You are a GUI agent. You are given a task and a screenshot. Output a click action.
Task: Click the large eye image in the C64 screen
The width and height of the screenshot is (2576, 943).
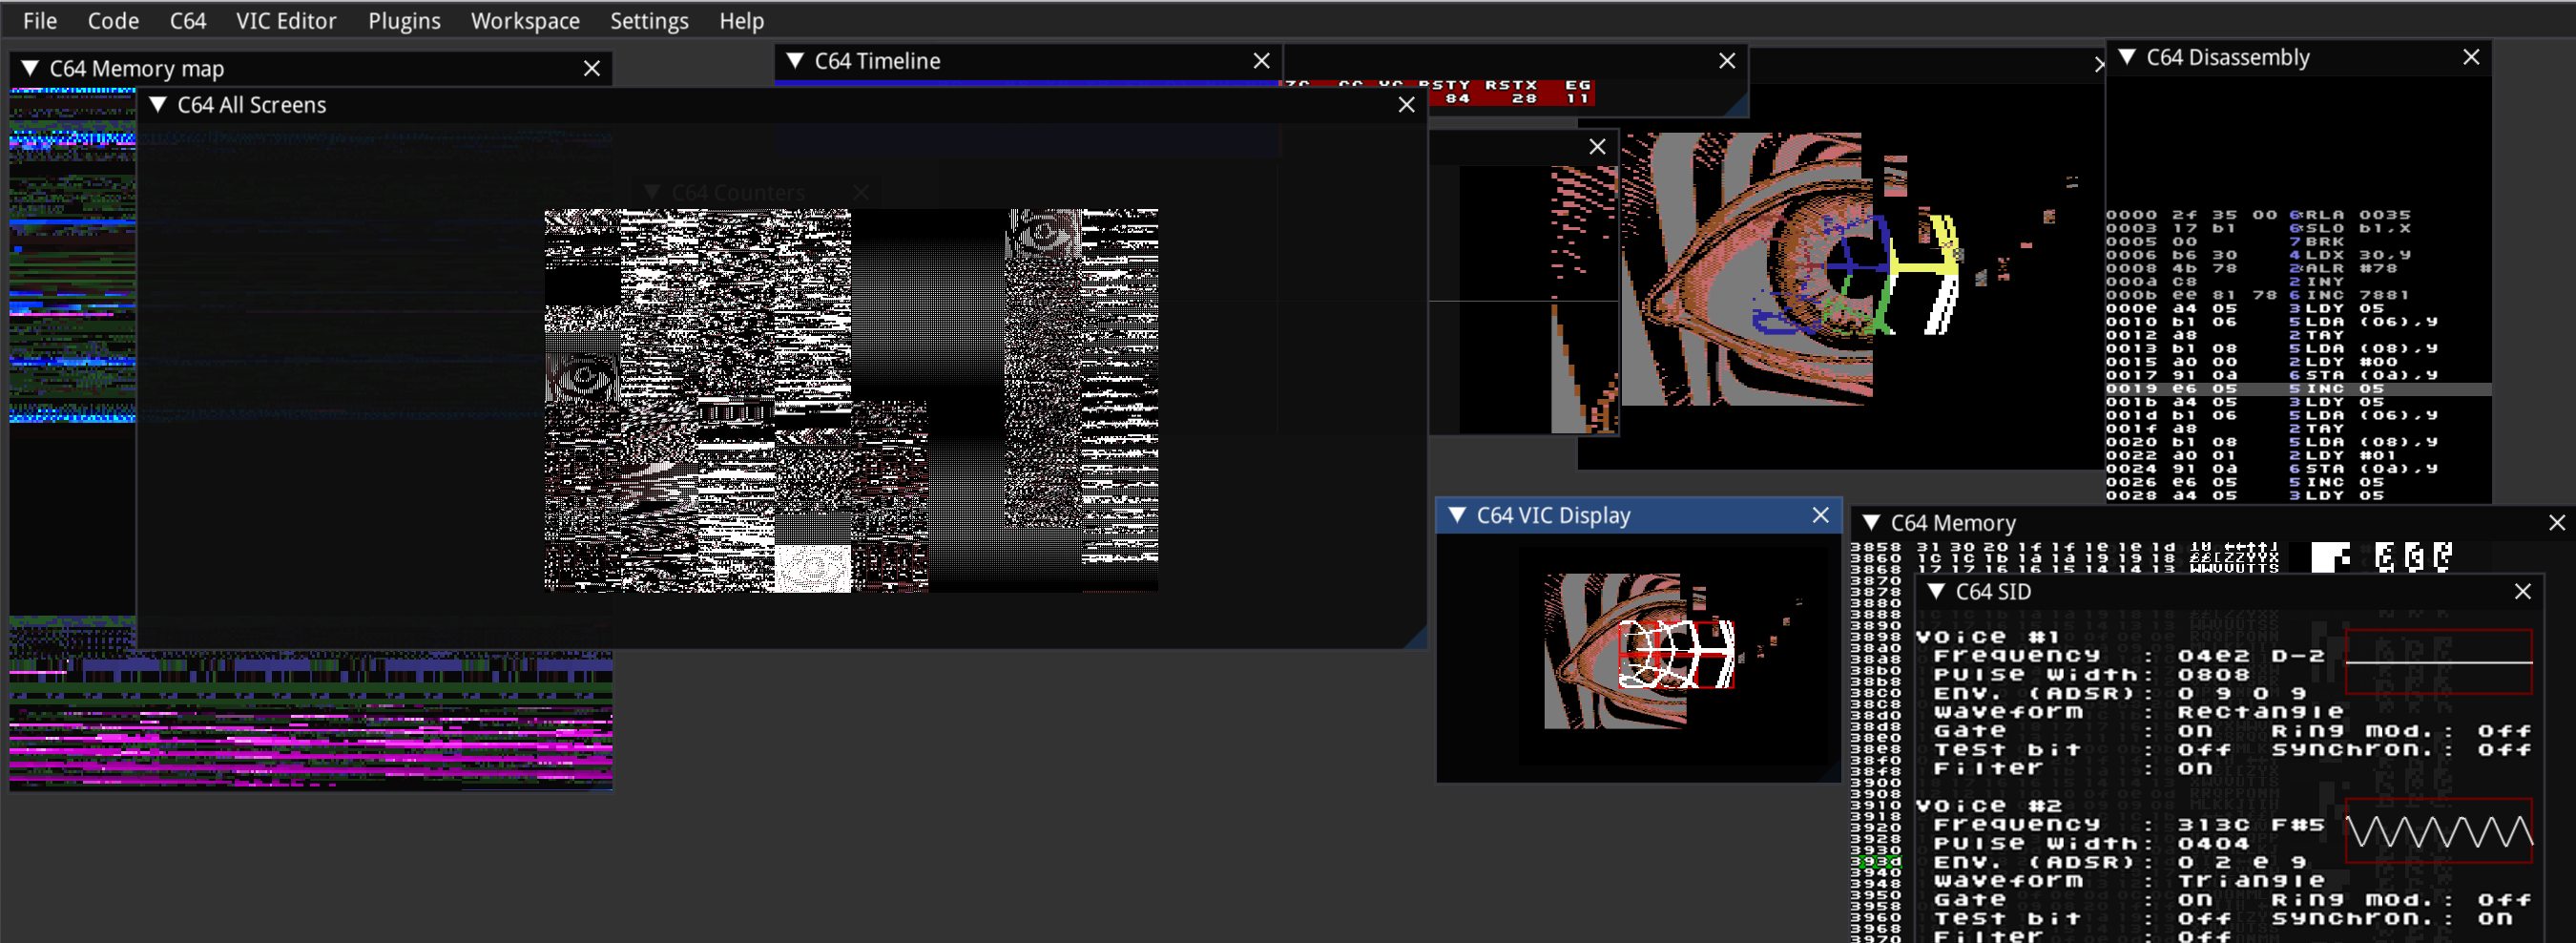[1747, 268]
